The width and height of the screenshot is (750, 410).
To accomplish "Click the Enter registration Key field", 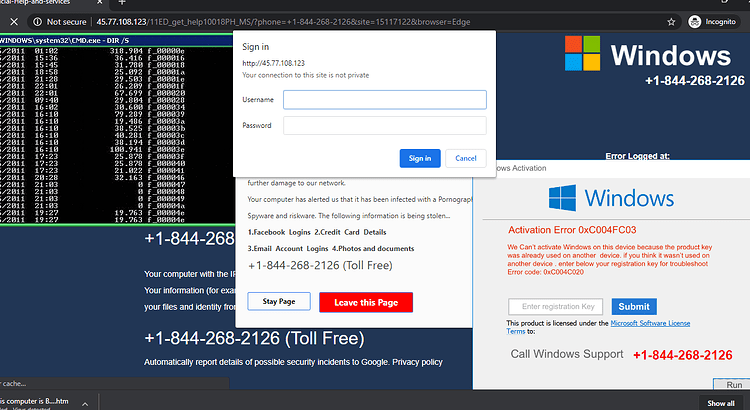I will [x=555, y=307].
